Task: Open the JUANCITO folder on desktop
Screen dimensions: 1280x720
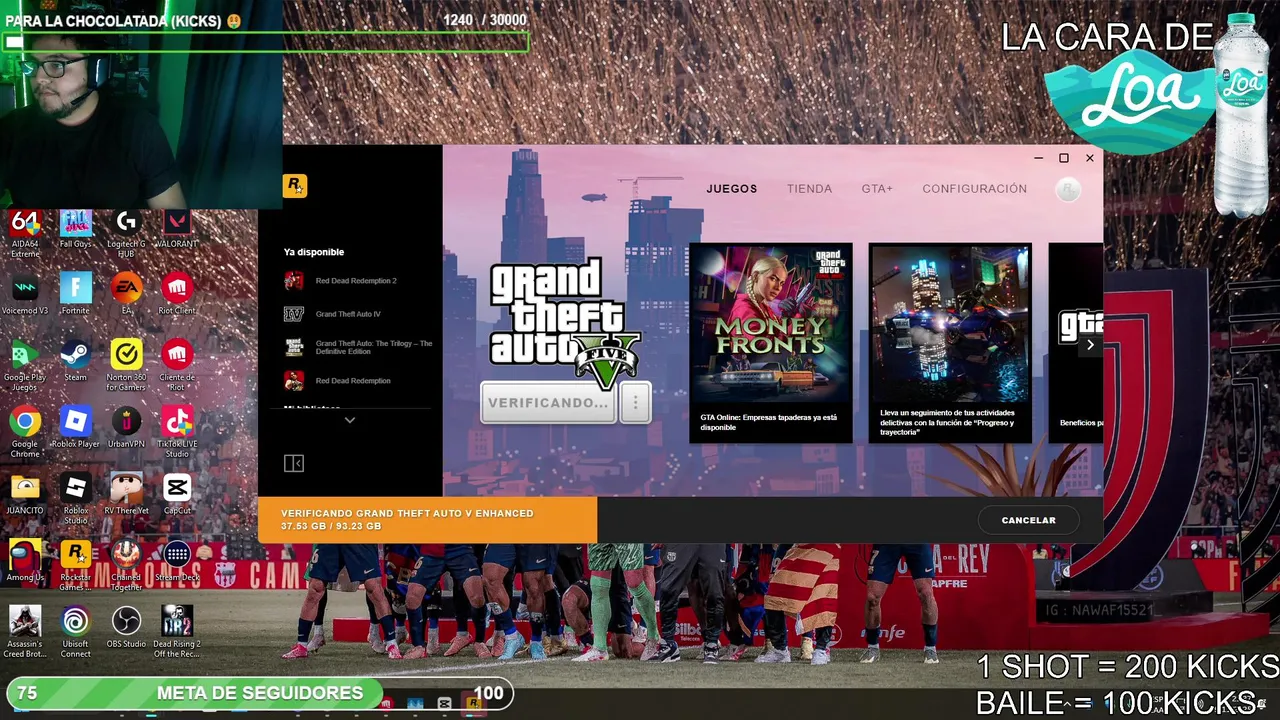Action: pos(25,494)
